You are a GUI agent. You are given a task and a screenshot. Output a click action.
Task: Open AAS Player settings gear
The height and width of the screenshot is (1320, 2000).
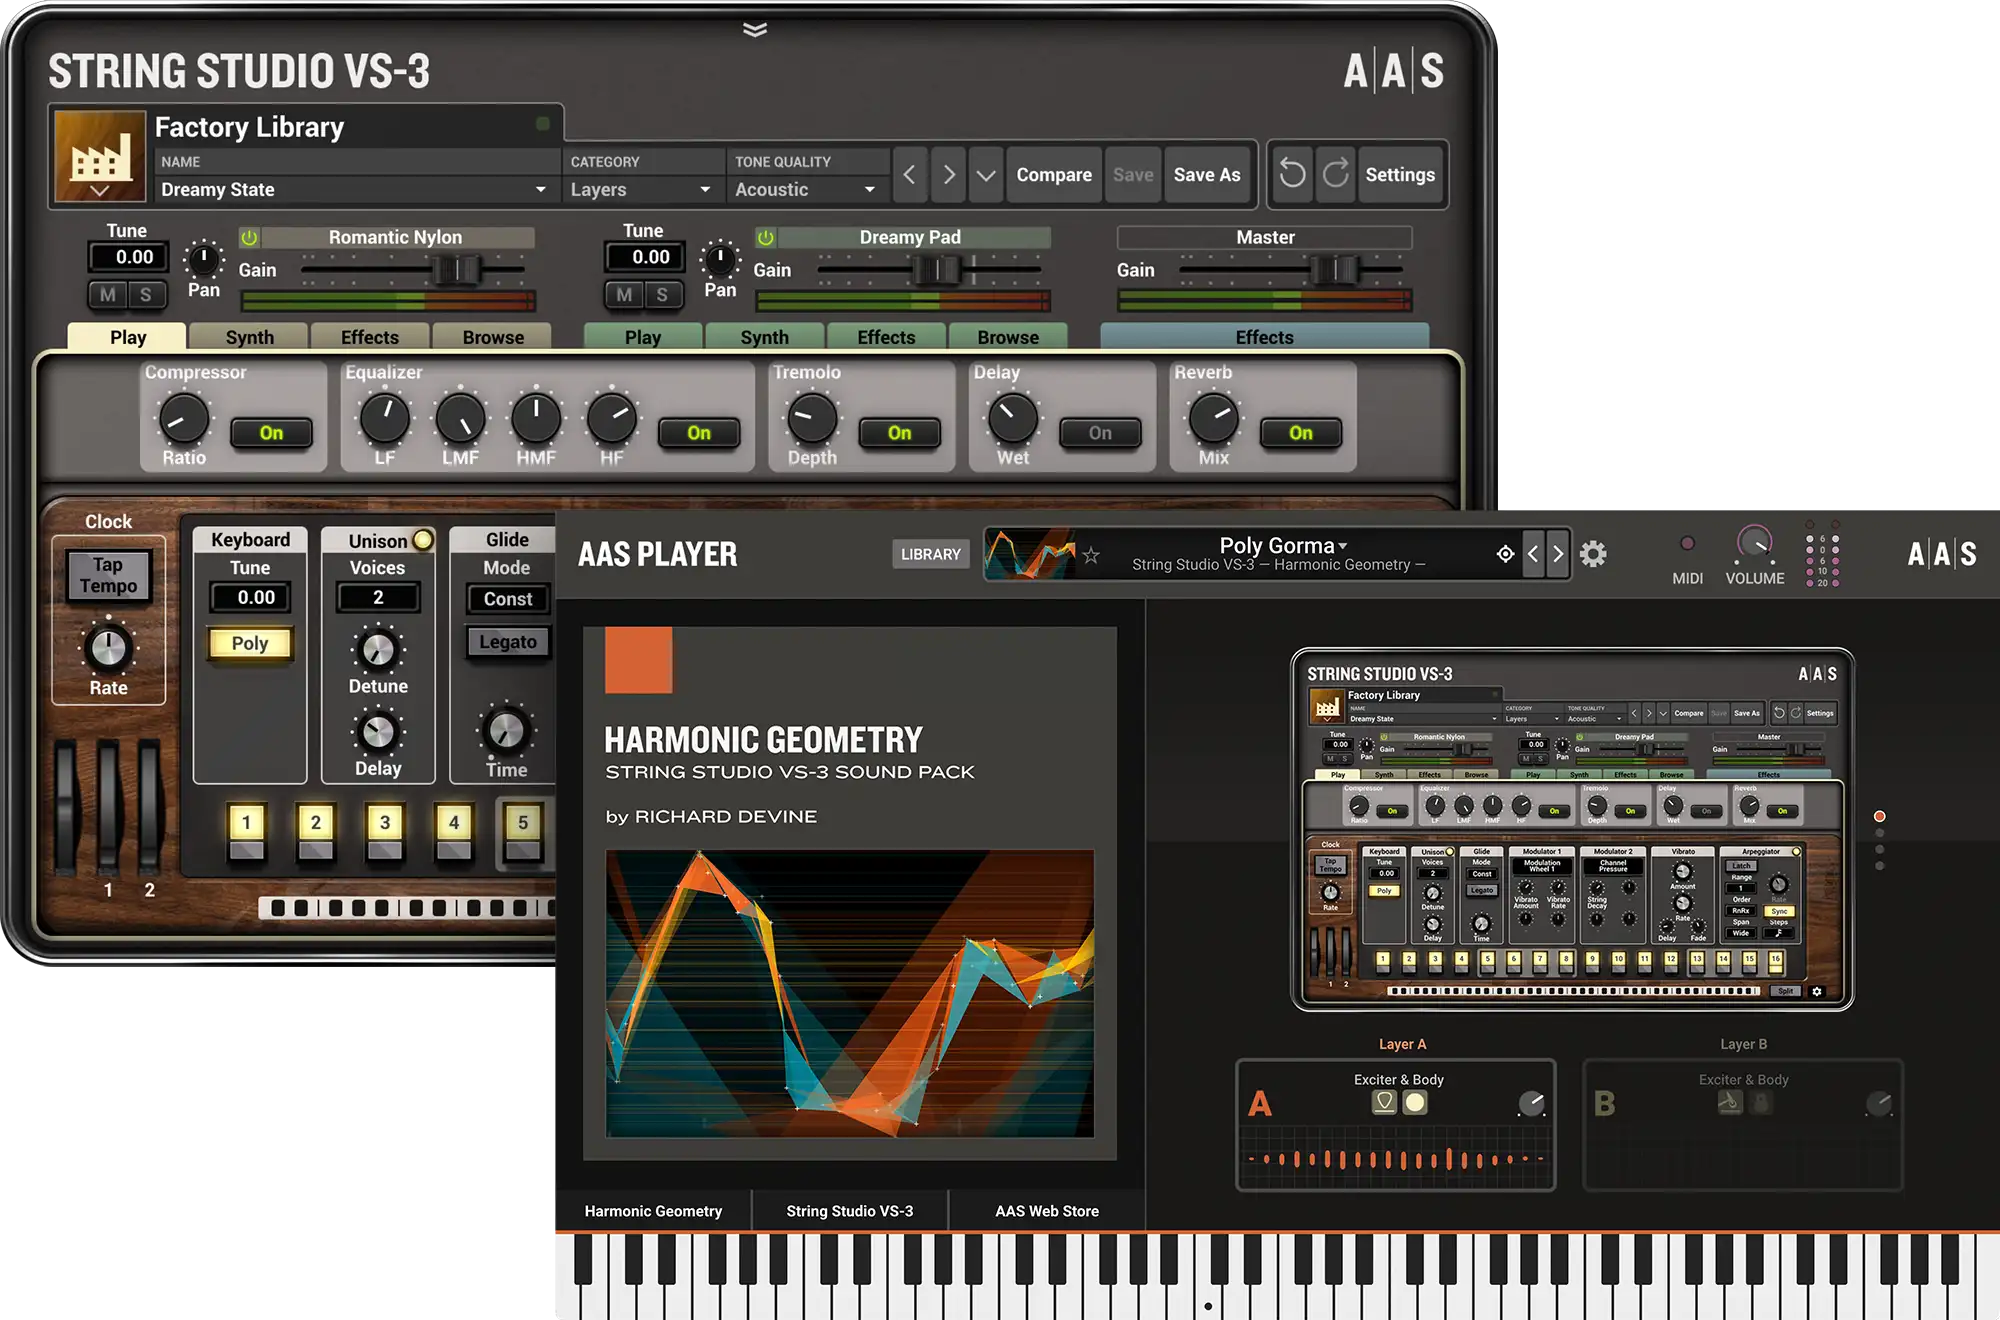tap(1593, 553)
